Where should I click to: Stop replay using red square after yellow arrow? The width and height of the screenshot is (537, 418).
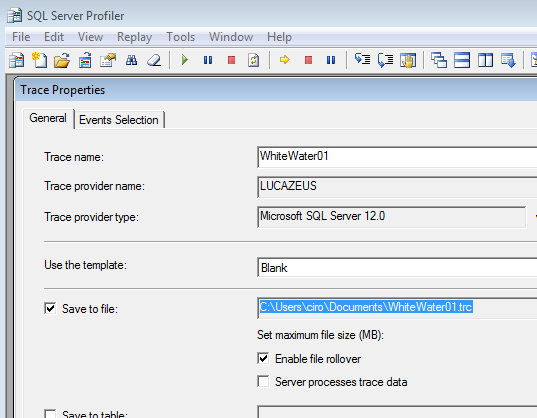pos(308,60)
